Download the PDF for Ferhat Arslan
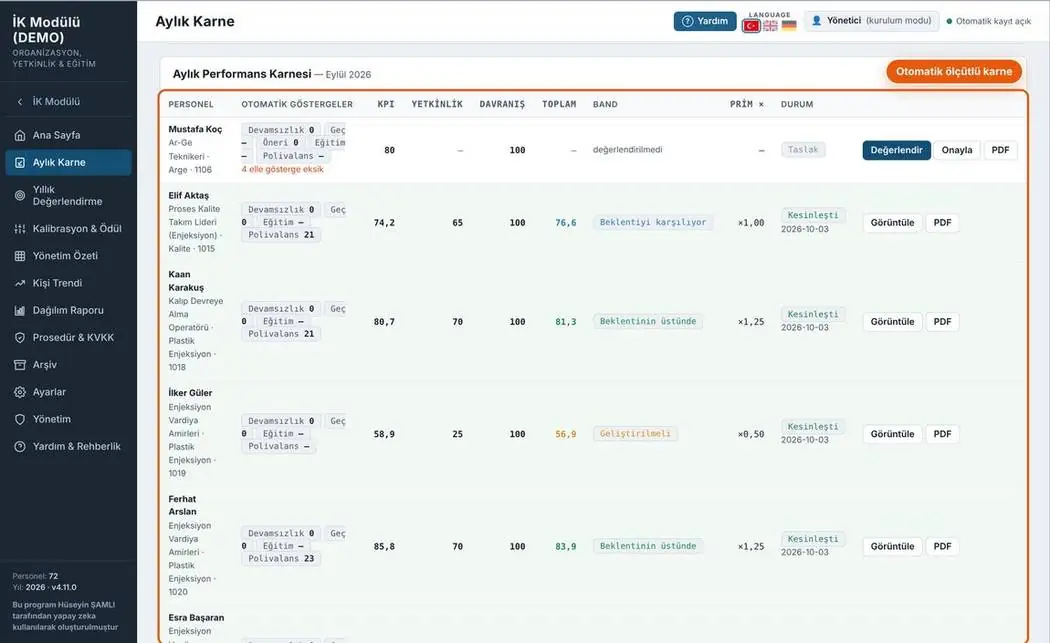 (942, 547)
